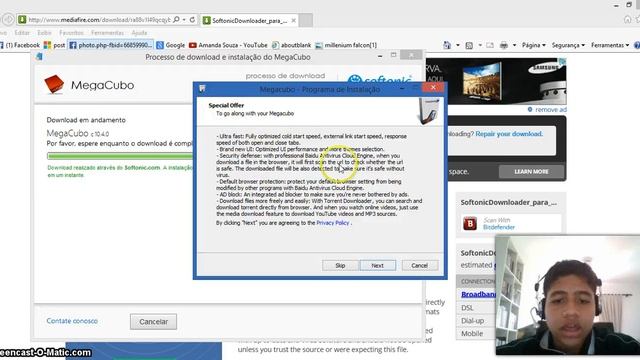Open the Favoritos menu
This screenshot has width=640, height=360.
pyautogui.click(x=71, y=33)
